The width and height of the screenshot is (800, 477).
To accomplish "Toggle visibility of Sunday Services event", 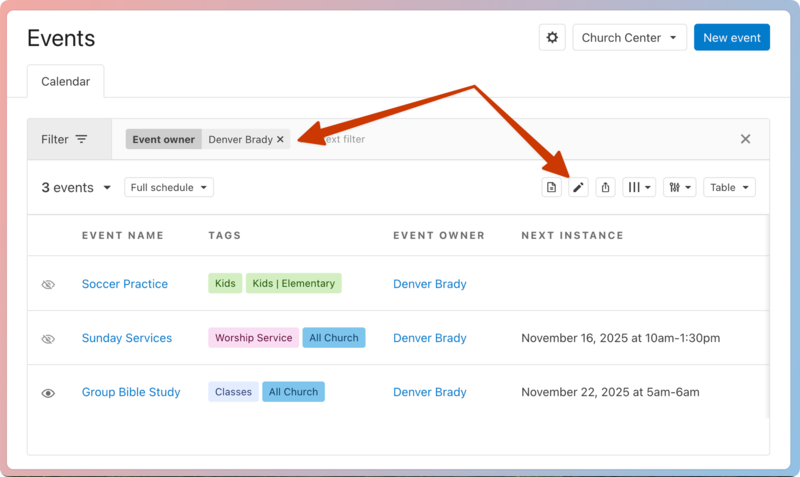I will click(x=48, y=339).
